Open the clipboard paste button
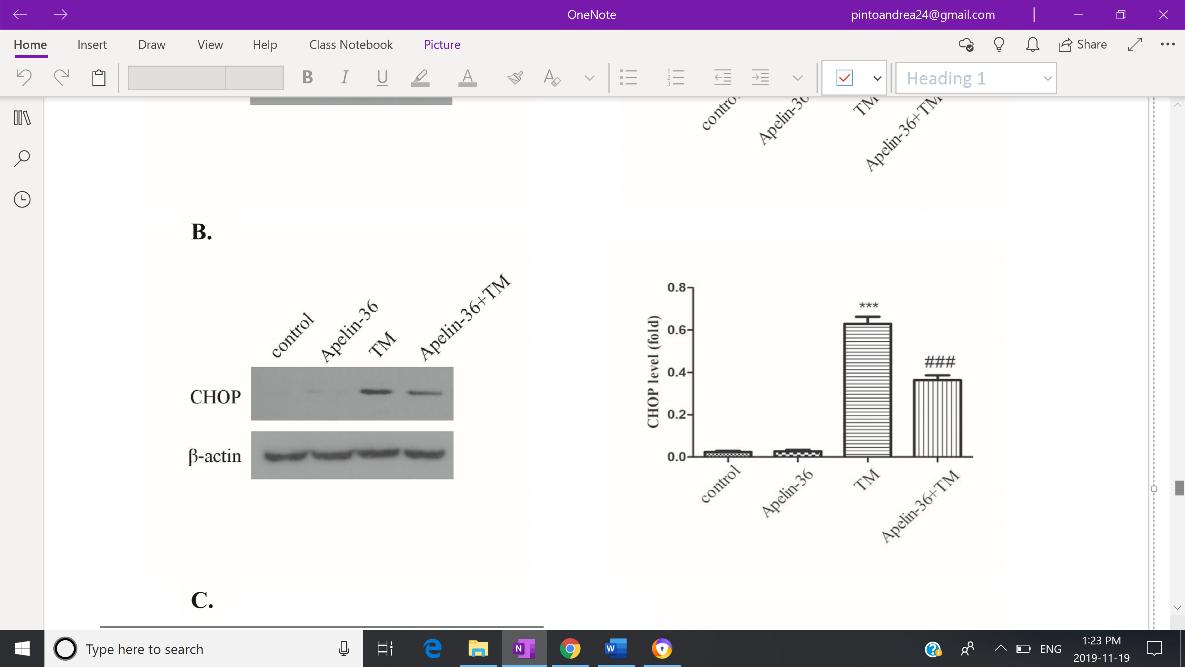The width and height of the screenshot is (1185, 667). [x=98, y=77]
